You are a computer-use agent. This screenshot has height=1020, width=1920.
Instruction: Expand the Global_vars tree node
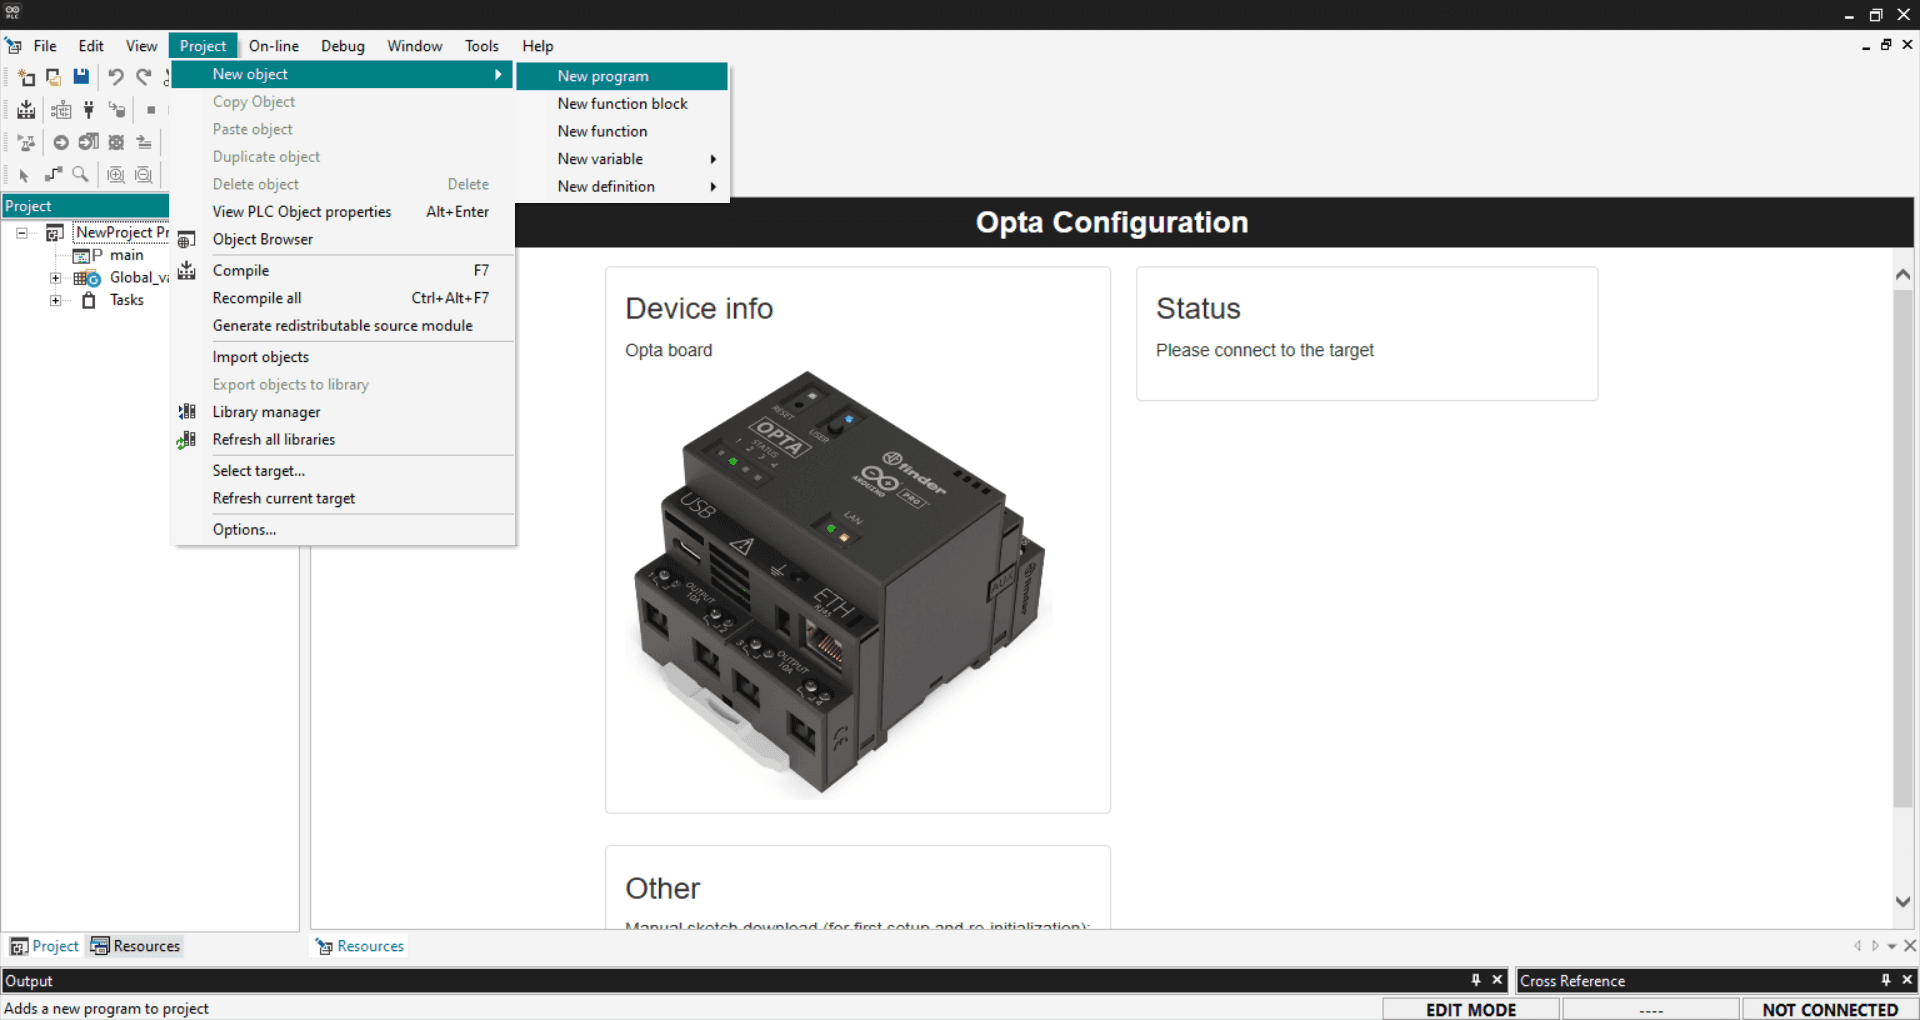[x=56, y=278]
